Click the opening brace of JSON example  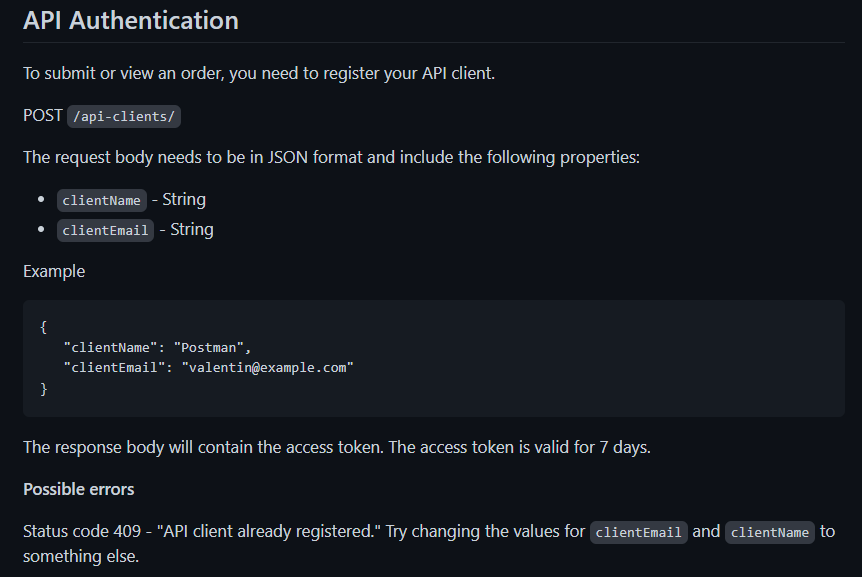point(43,327)
